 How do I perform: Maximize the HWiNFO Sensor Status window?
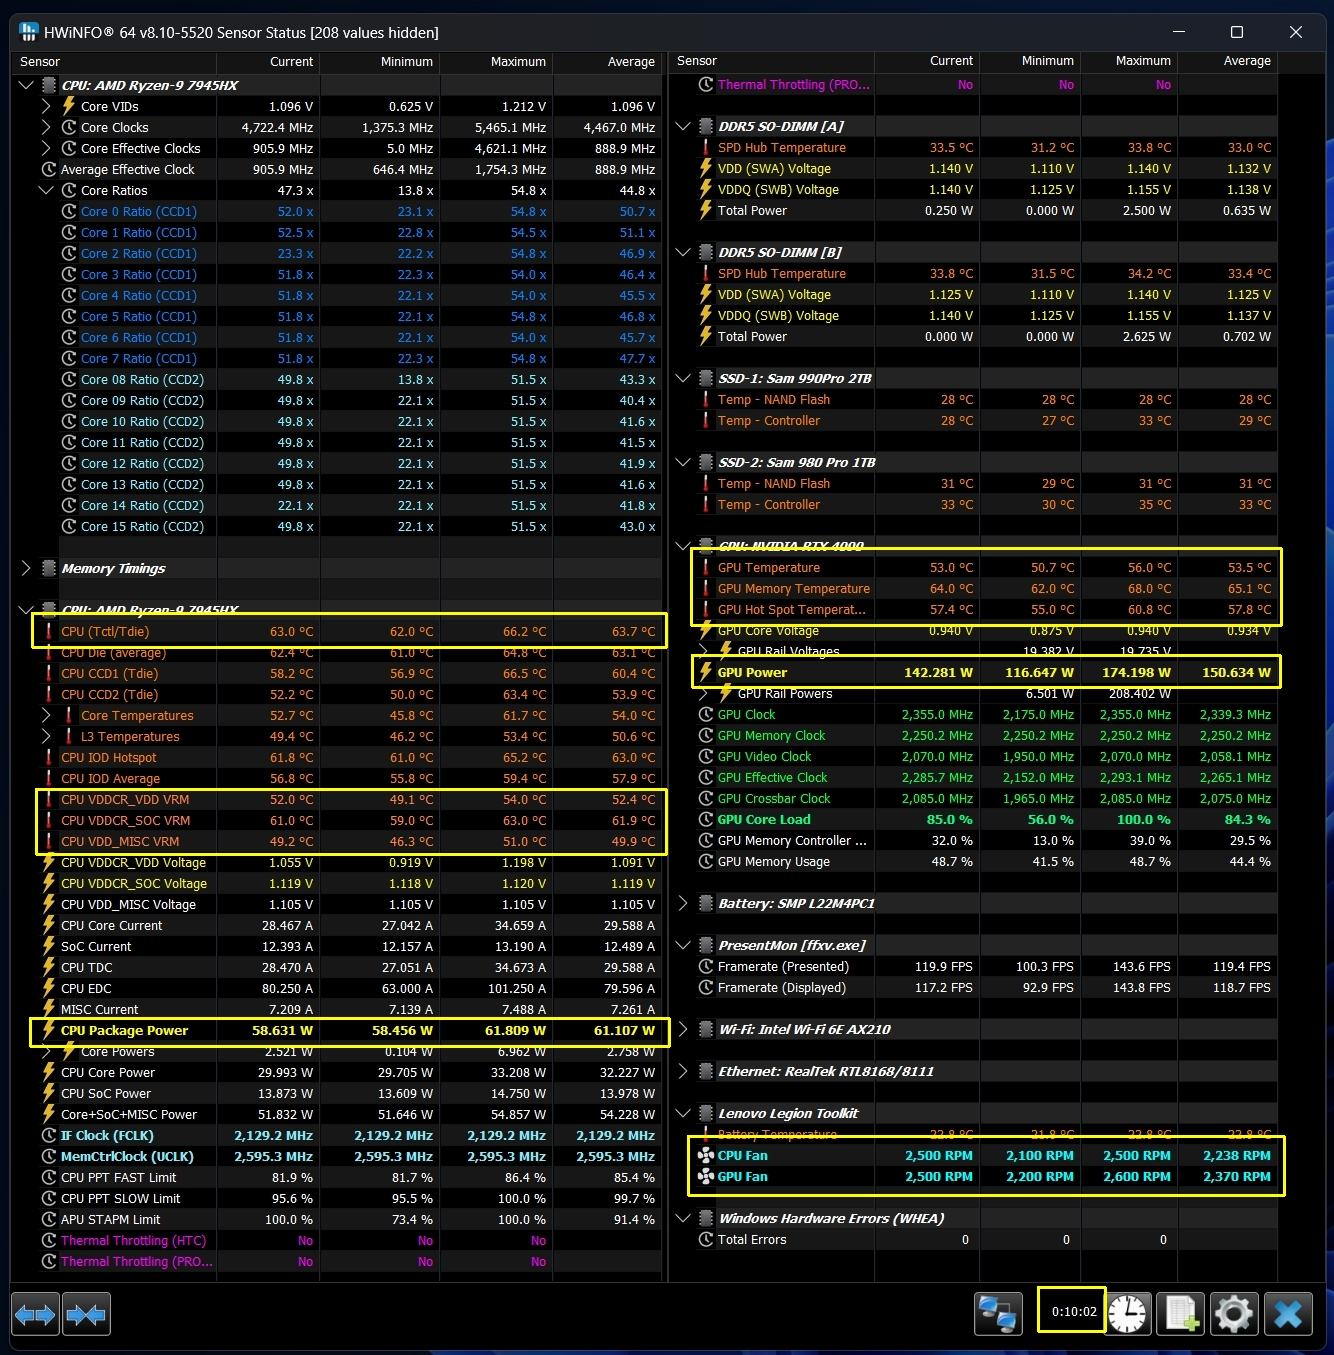point(1236,32)
